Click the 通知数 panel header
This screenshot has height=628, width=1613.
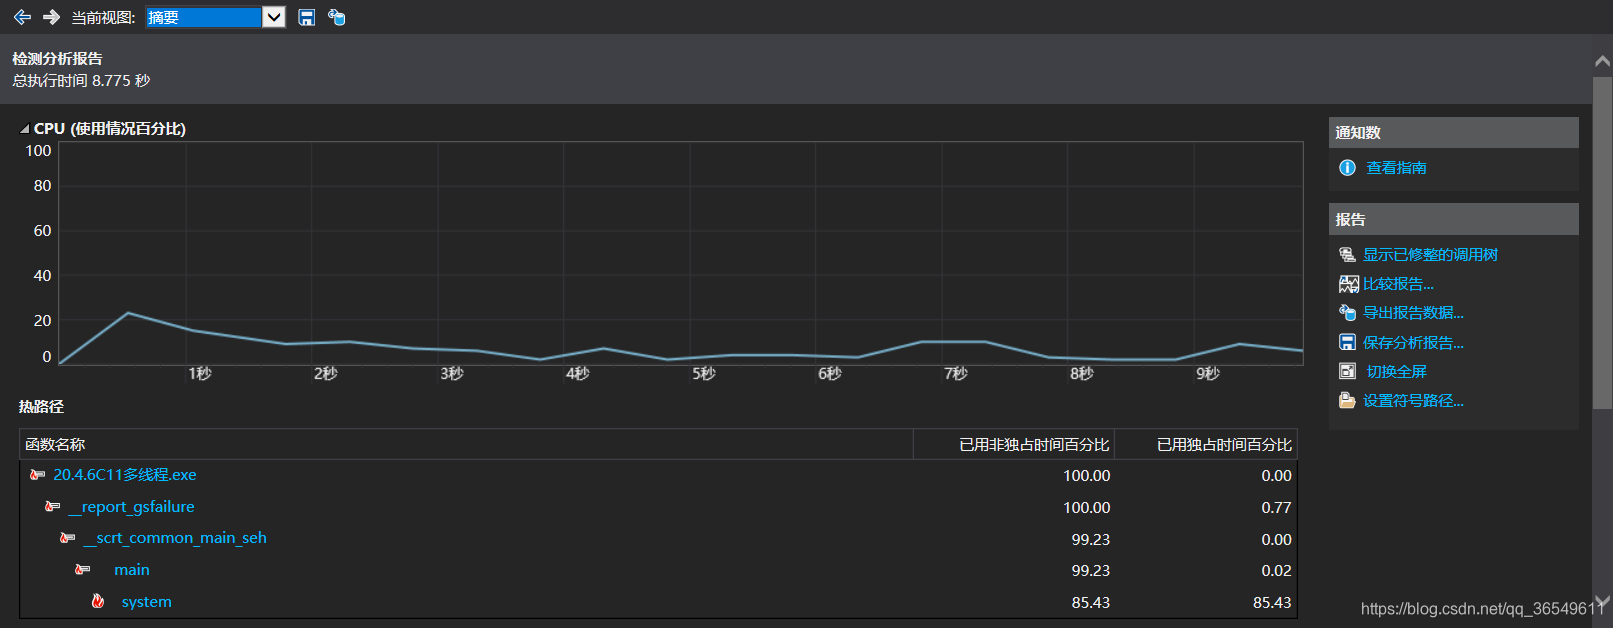pyautogui.click(x=1454, y=132)
